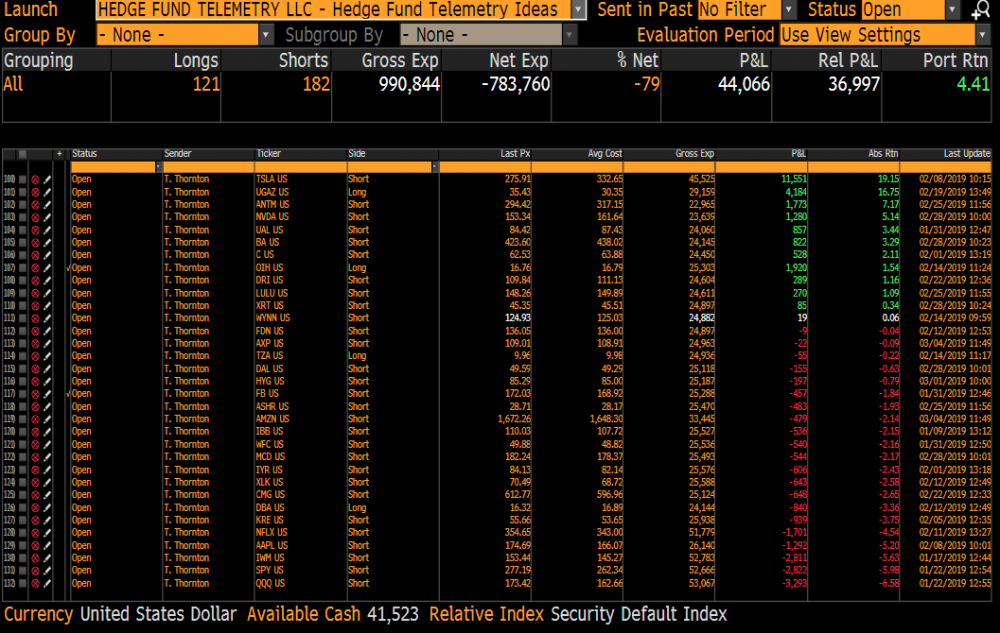This screenshot has width=1000, height=633.
Task: Open the Status column filter dropdown arrow
Action: pyautogui.click(x=159, y=167)
